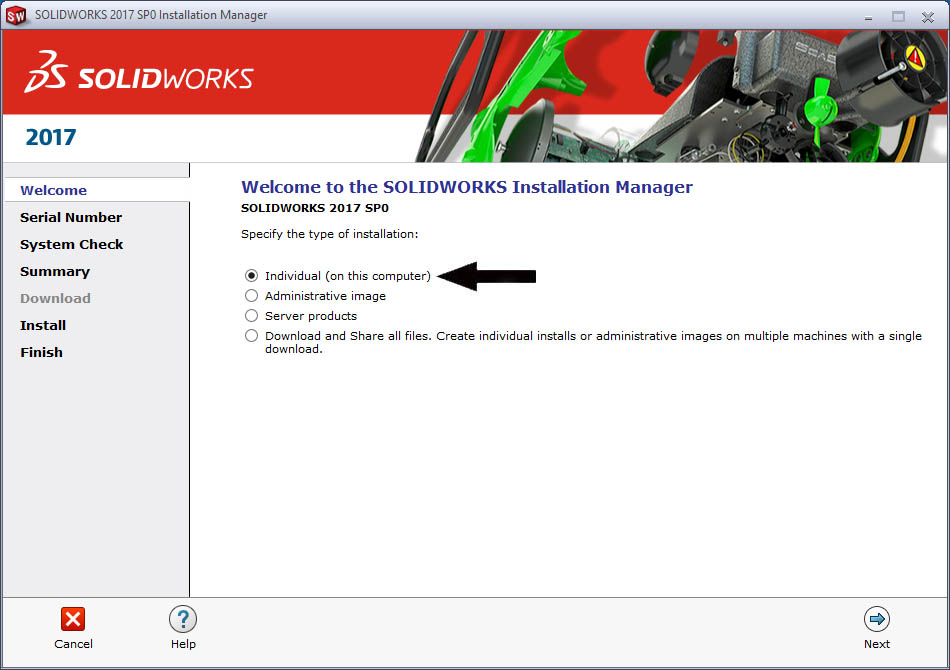Screen dimensions: 950x670
Task: Click the '2017' year label in banner
Action: pos(51,138)
